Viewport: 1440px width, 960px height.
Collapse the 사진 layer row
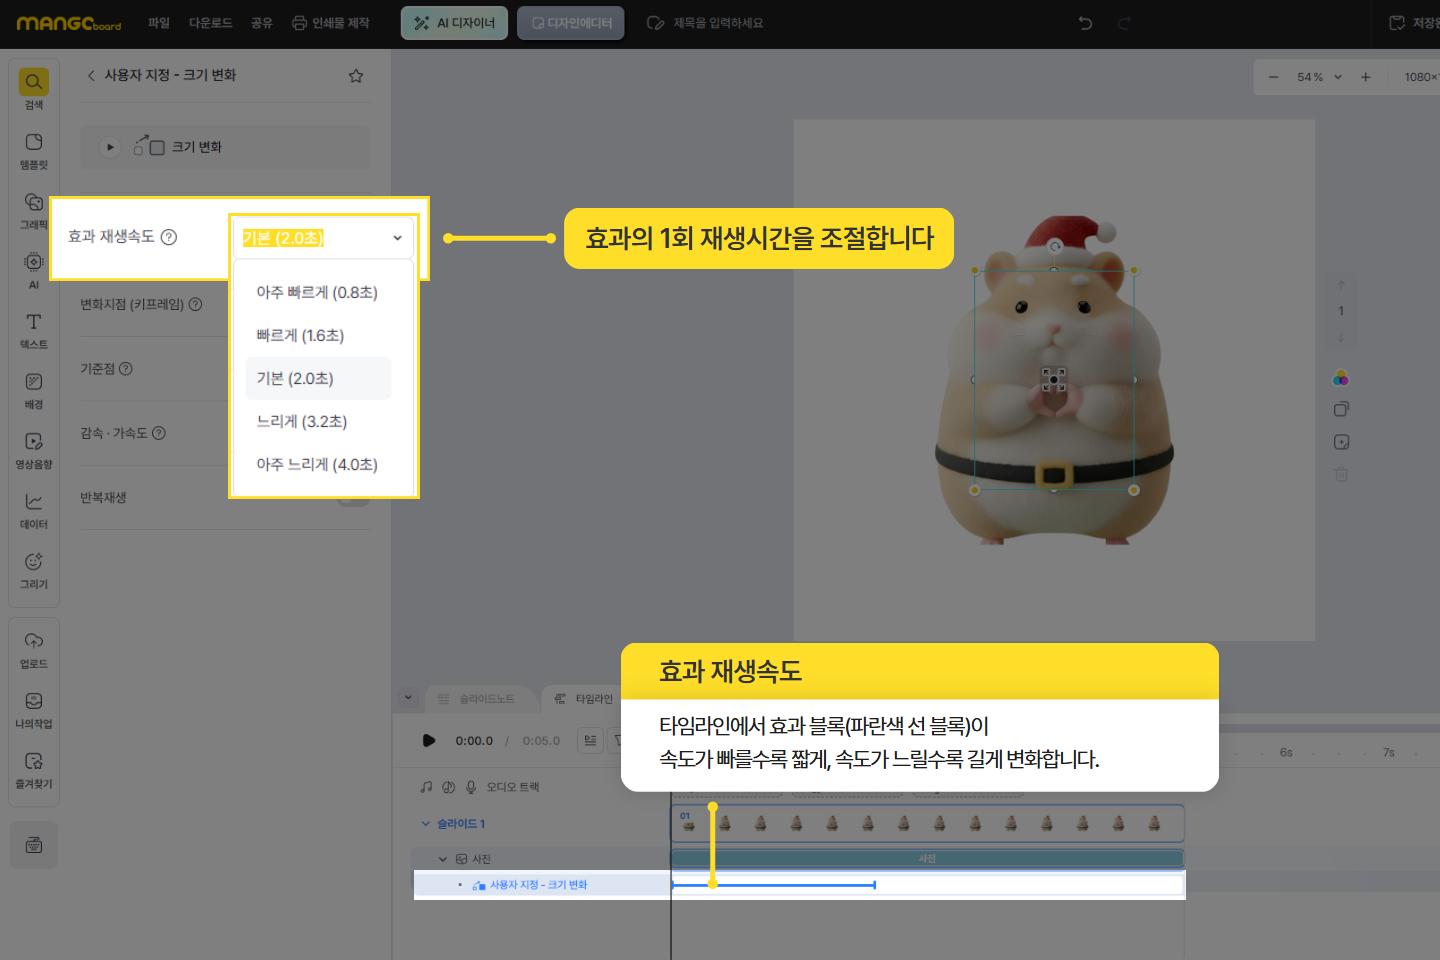[x=443, y=859]
